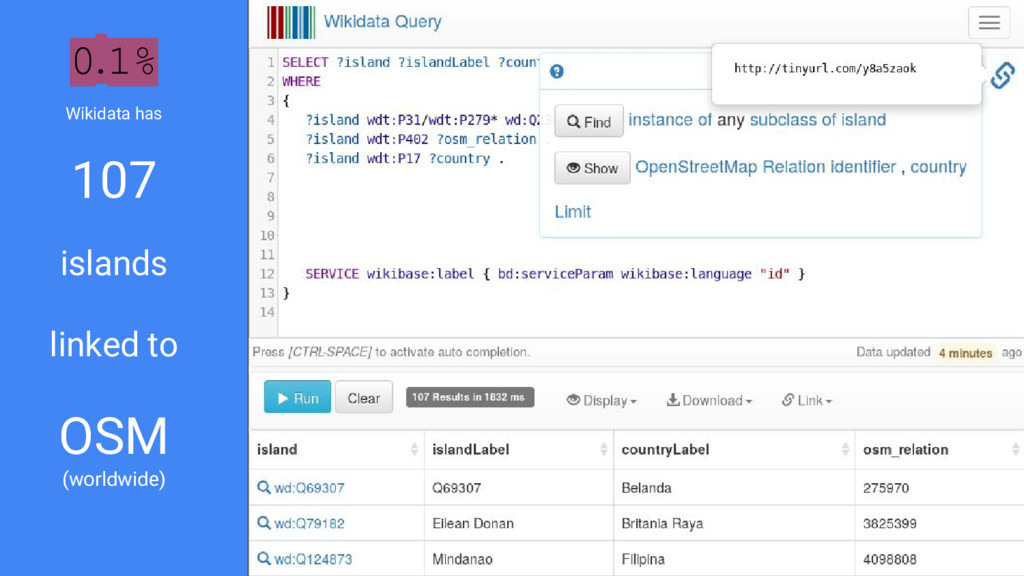Open entity wd:Q124873
The image size is (1024, 576).
click(x=313, y=560)
